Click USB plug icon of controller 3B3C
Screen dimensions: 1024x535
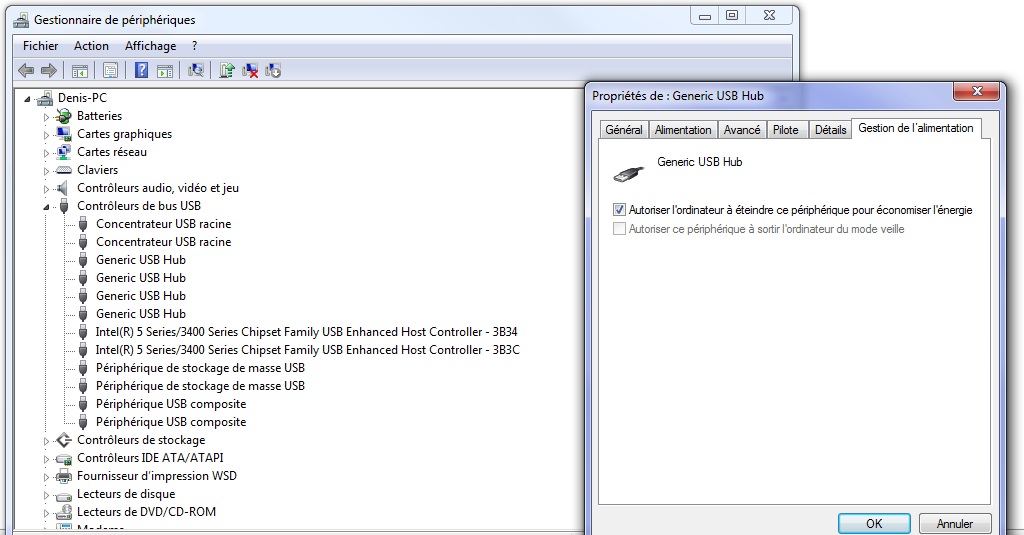click(83, 350)
